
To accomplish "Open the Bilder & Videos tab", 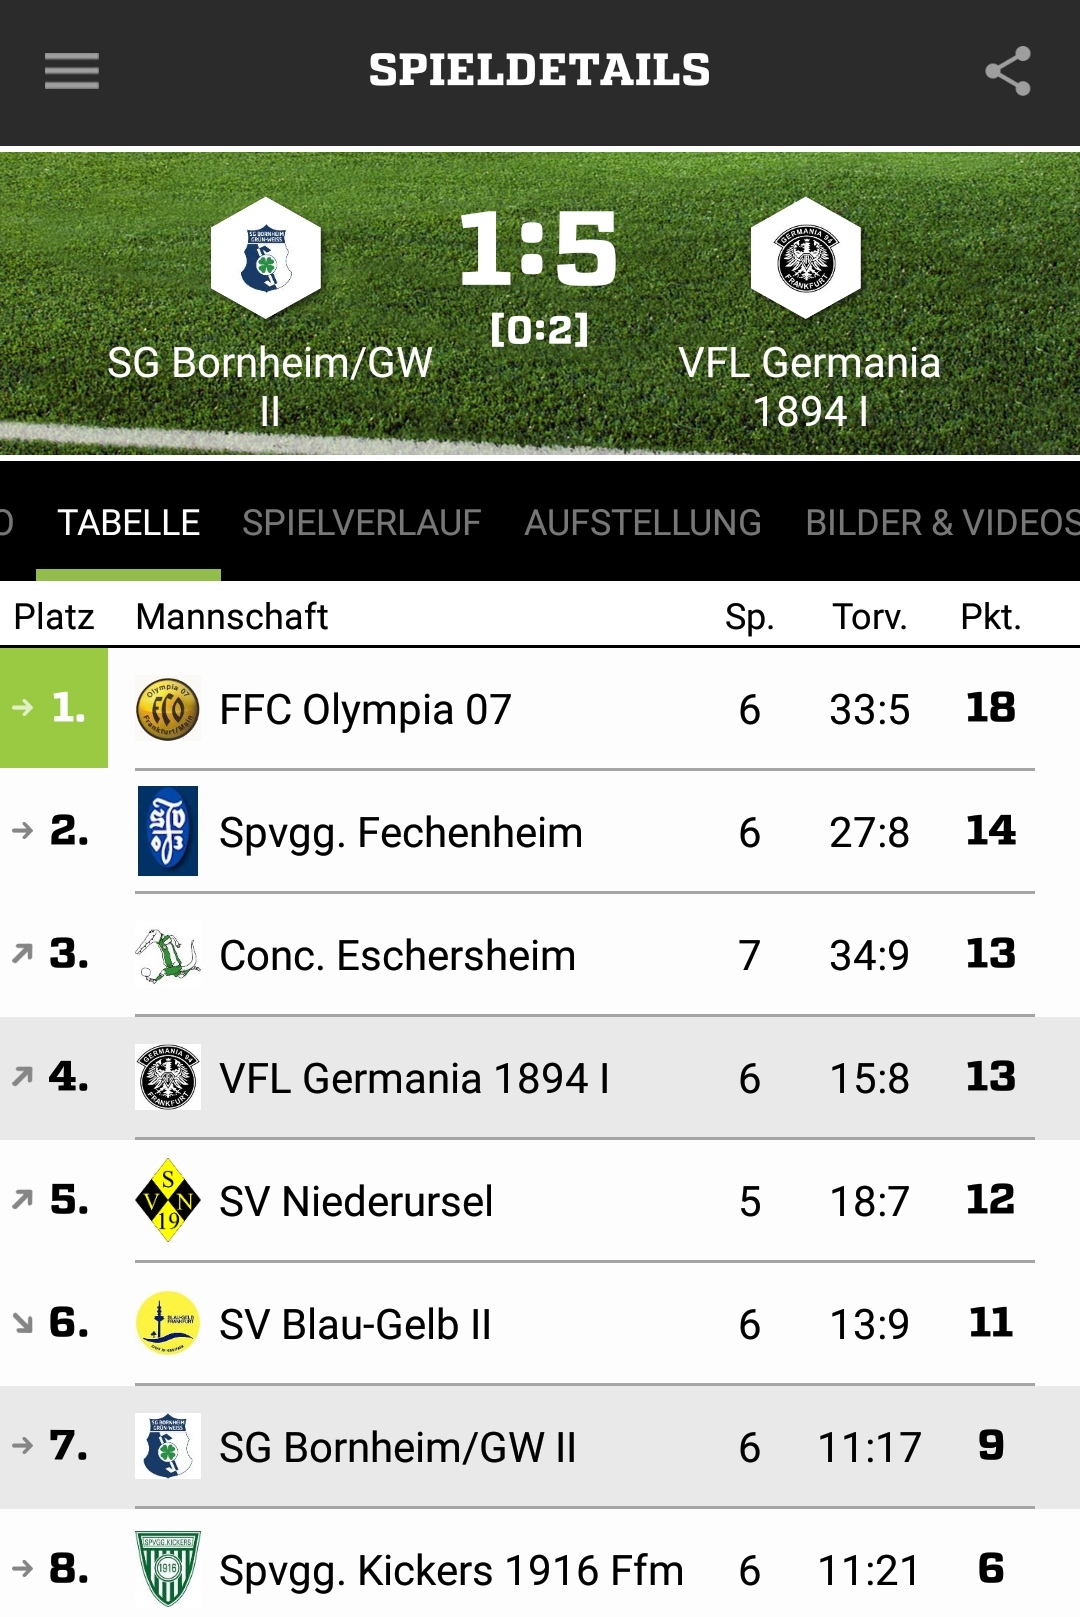I will point(943,523).
